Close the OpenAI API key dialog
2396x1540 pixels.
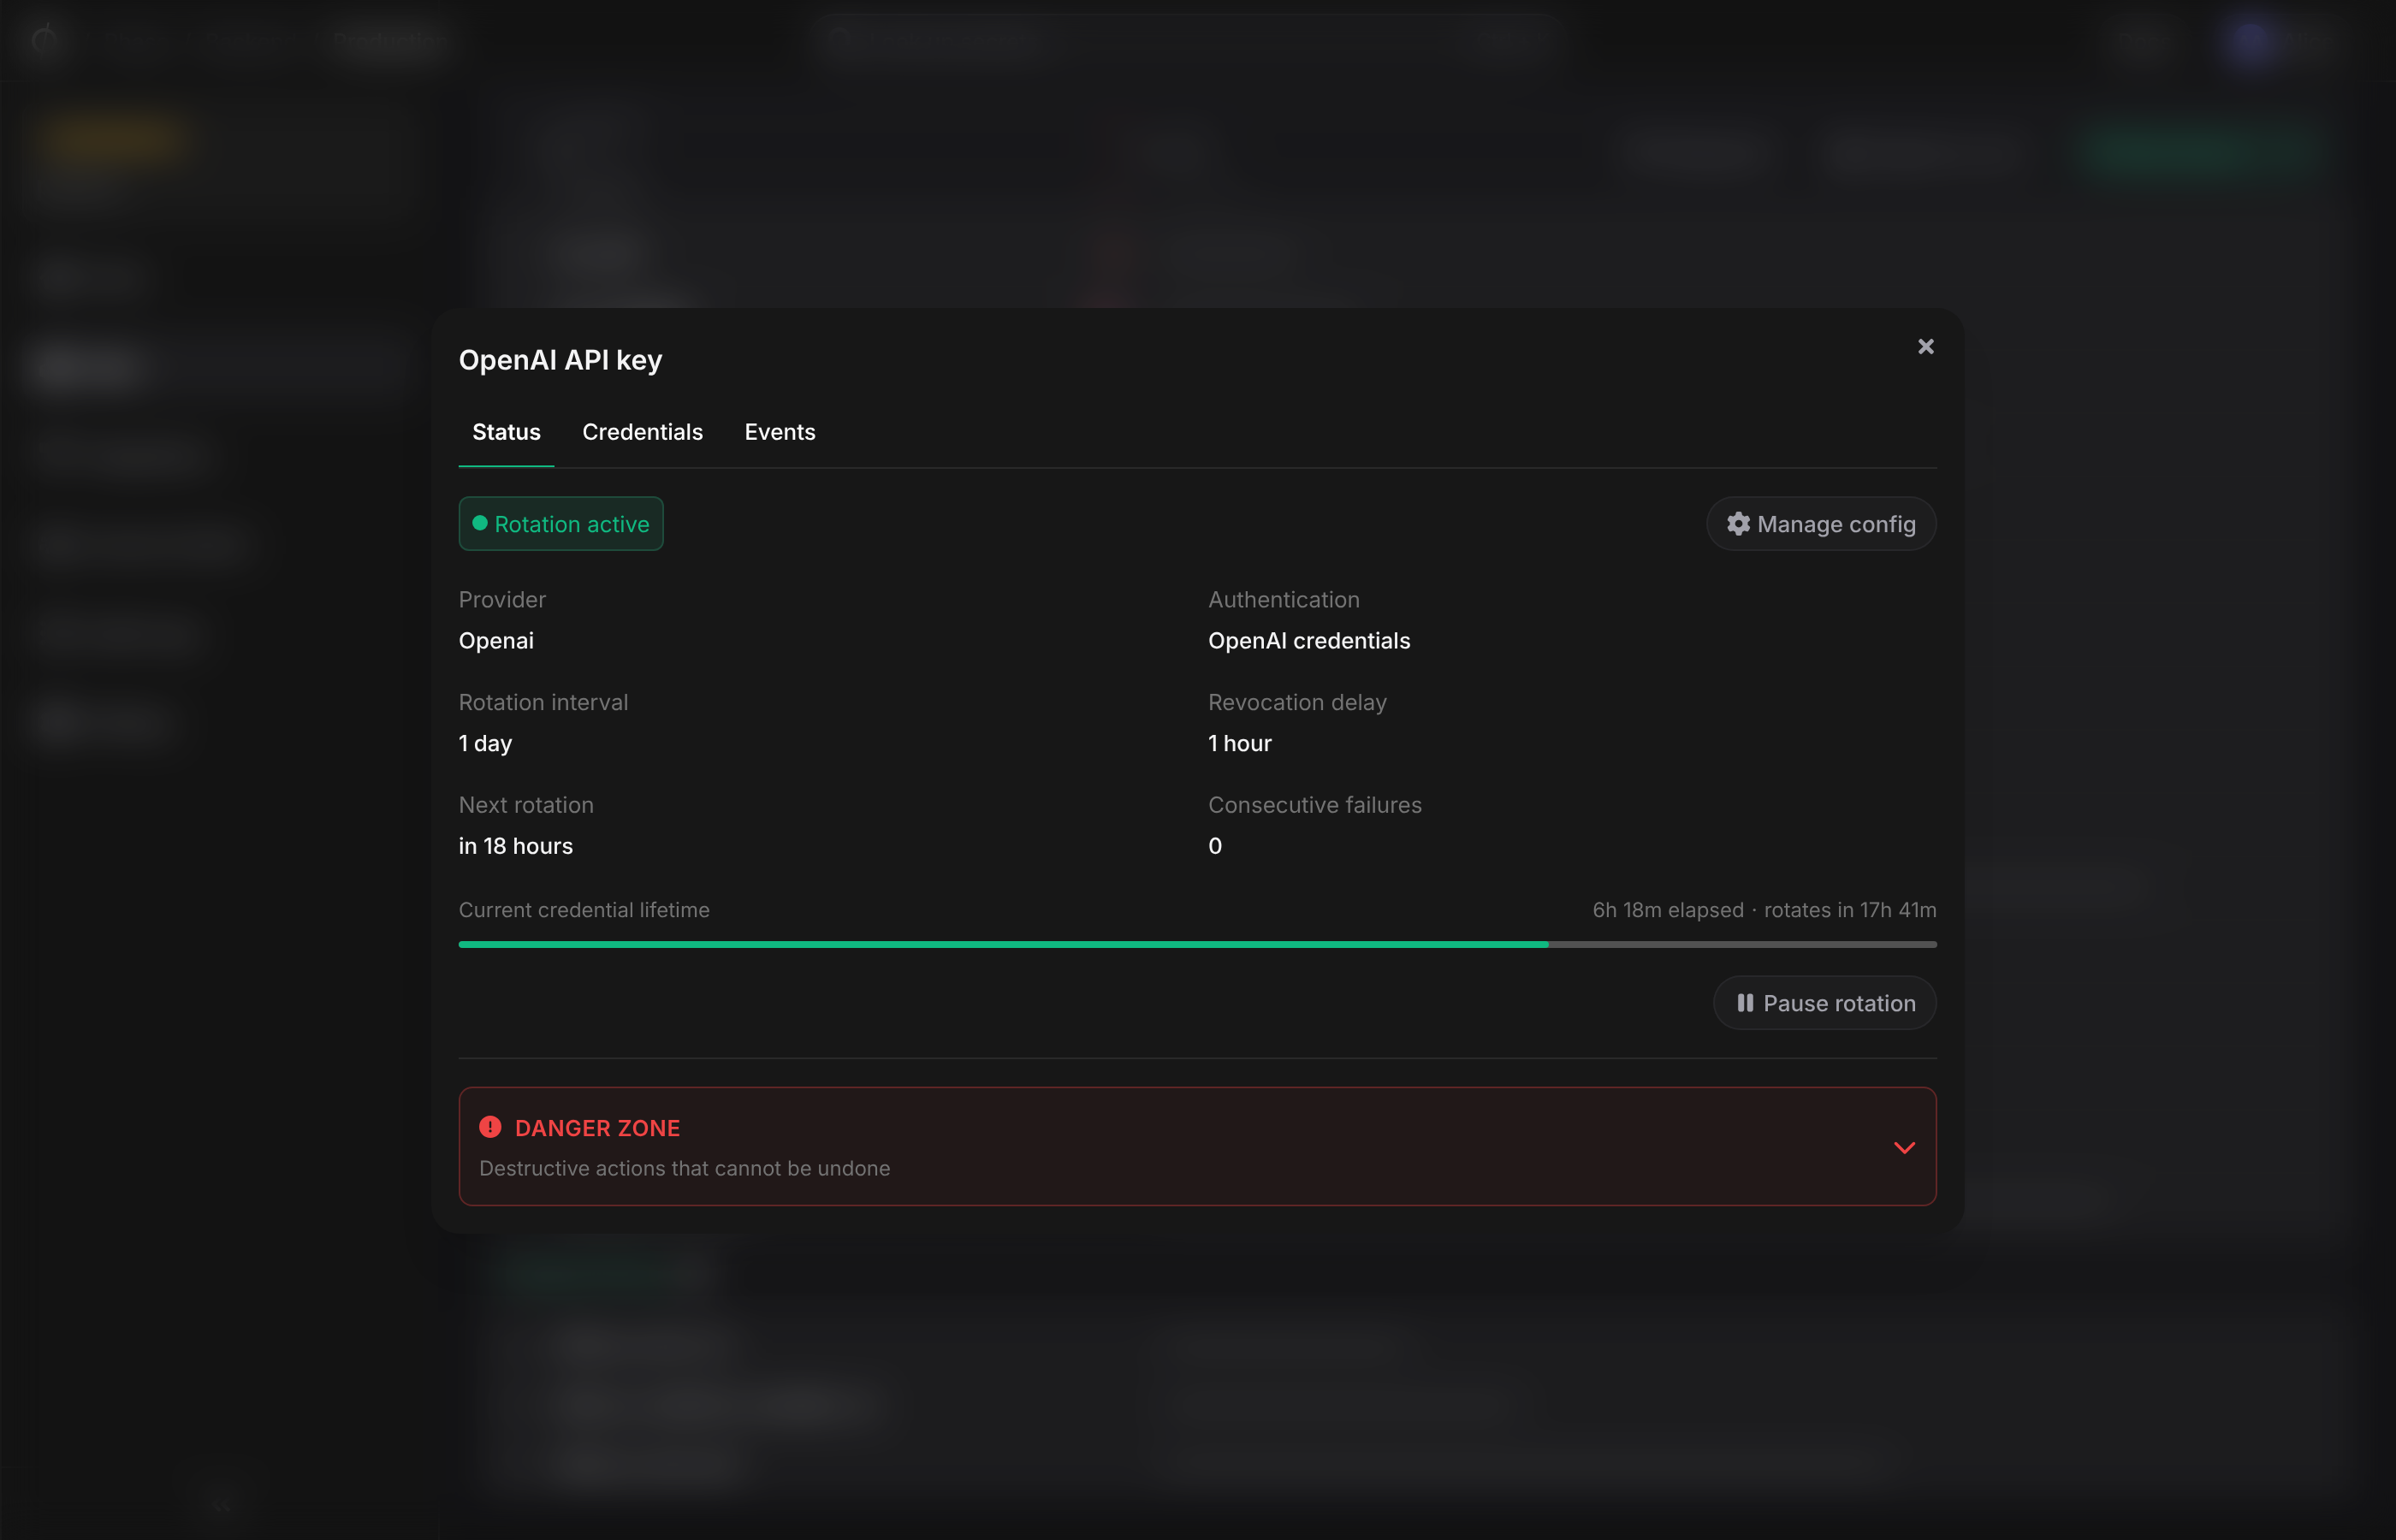pos(1925,347)
